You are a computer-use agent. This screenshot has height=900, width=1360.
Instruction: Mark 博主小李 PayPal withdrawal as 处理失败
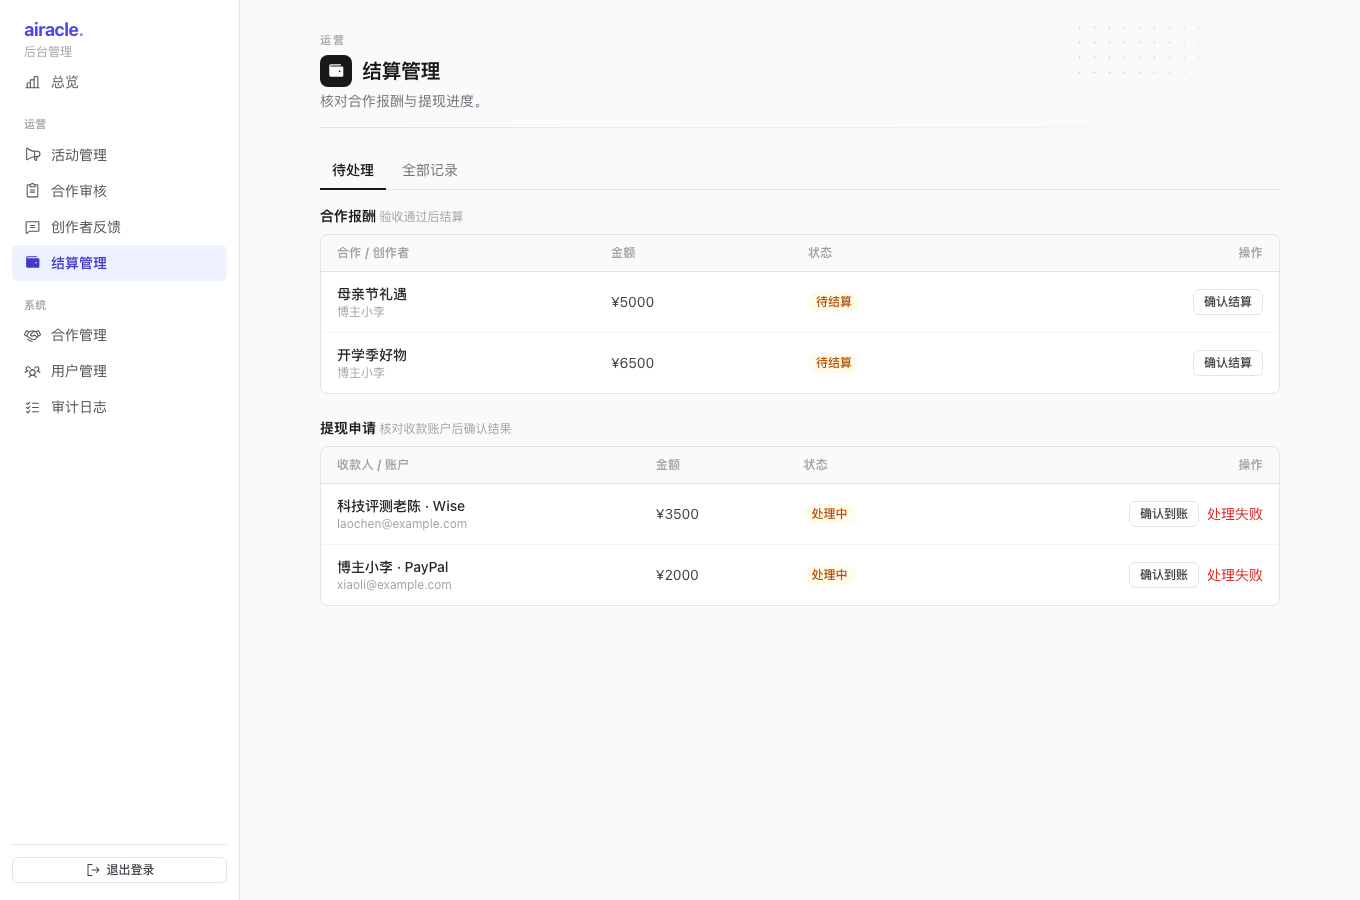[x=1235, y=575]
